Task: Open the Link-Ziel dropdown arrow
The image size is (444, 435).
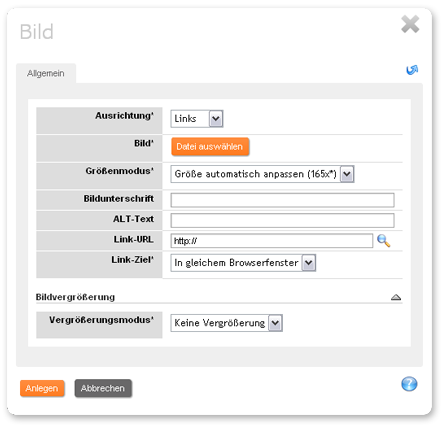Action: coord(309,263)
